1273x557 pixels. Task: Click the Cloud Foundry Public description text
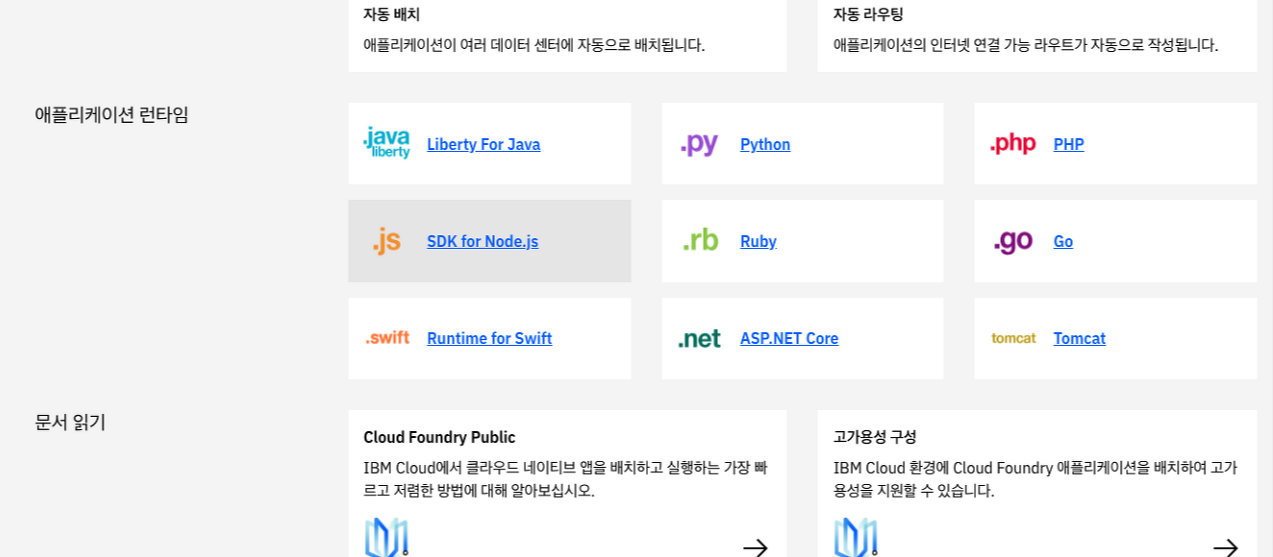point(566,479)
